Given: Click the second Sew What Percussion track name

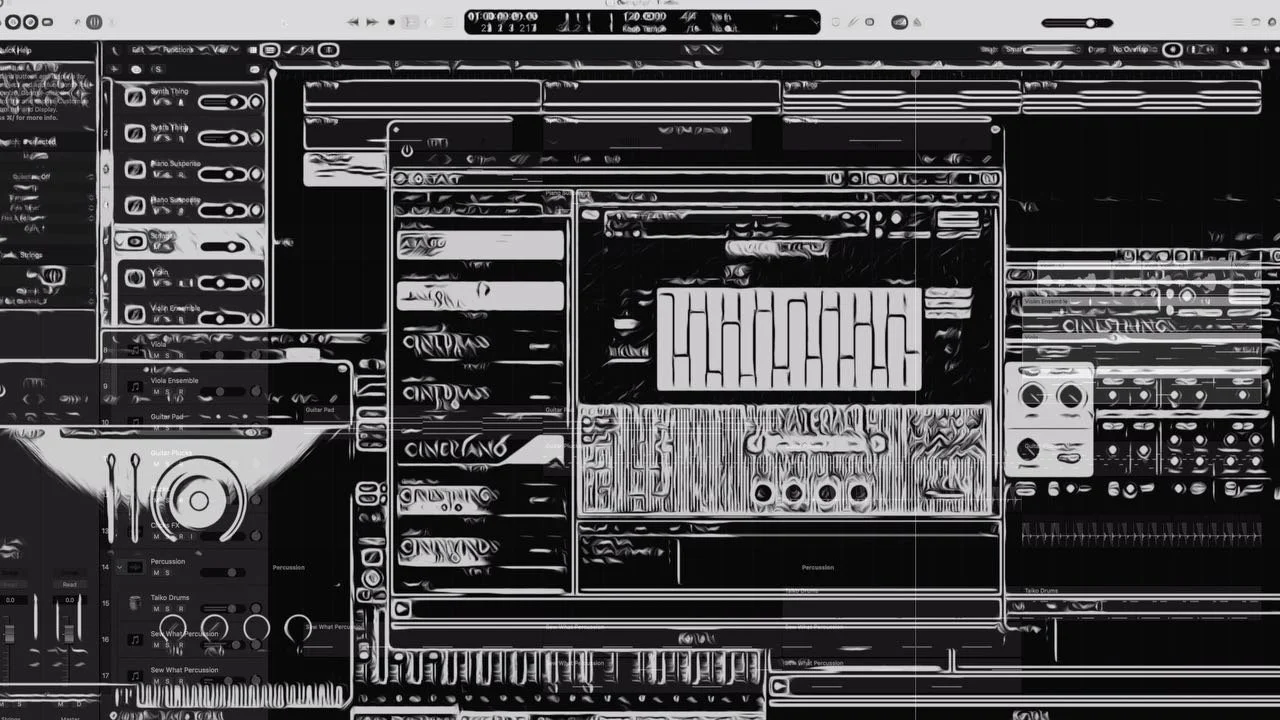Looking at the screenshot, I should point(184,670).
